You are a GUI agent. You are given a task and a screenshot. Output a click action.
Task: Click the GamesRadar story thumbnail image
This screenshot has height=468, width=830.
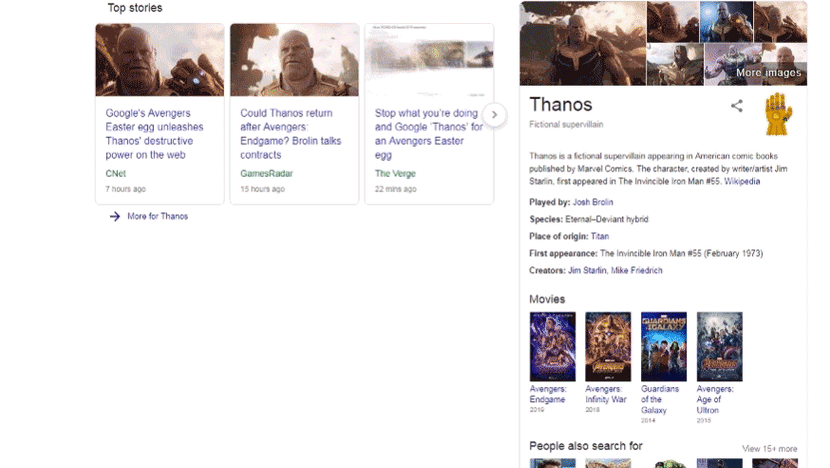(x=294, y=60)
